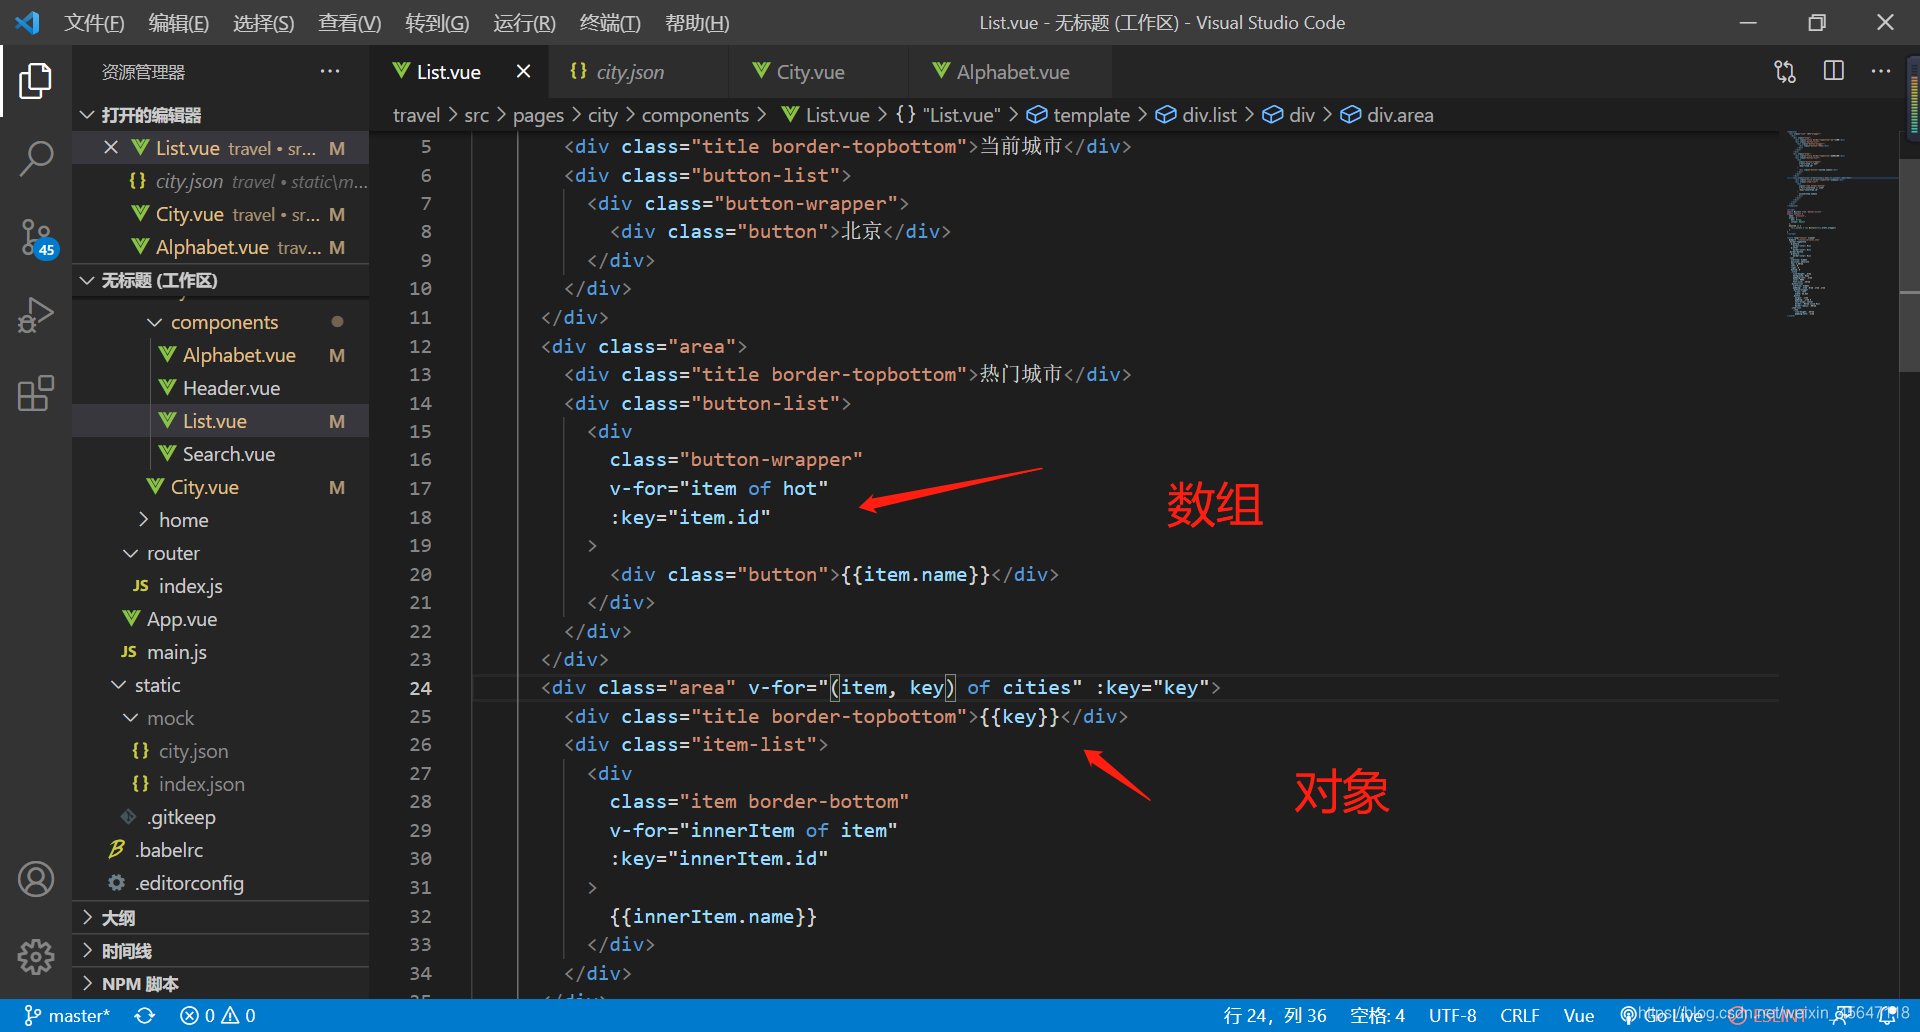Open the Extensions view
This screenshot has width=1920, height=1032.
[35, 393]
